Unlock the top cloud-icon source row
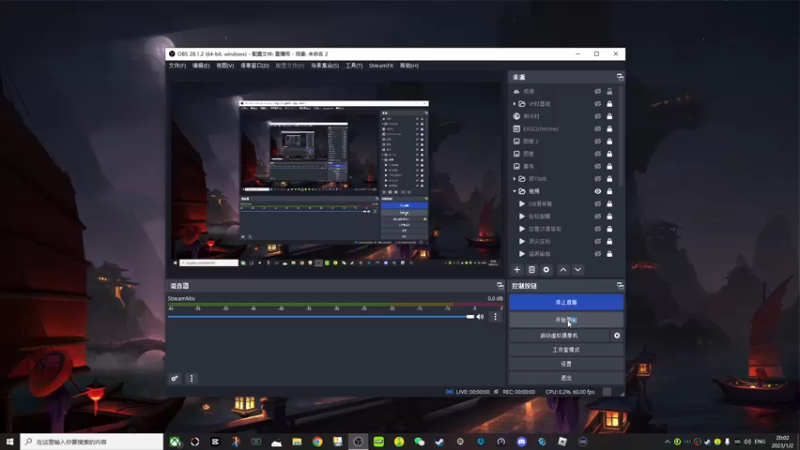Viewport: 800px width, 450px height. pyautogui.click(x=609, y=91)
